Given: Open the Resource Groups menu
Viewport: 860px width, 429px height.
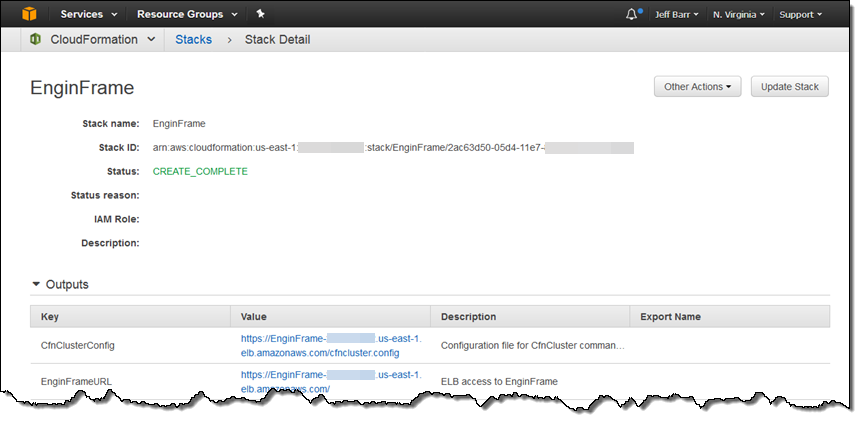Looking at the screenshot, I should tap(187, 14).
